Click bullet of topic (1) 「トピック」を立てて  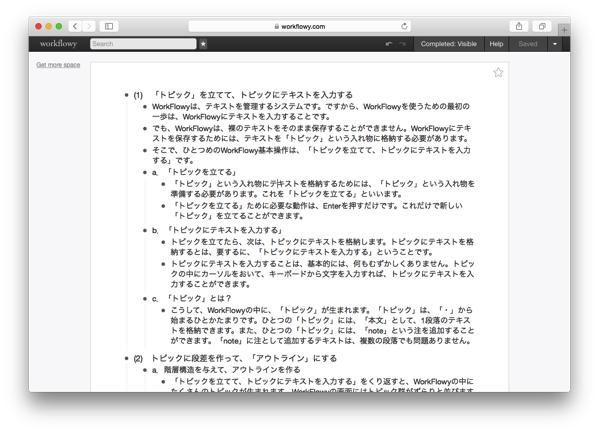126,95
